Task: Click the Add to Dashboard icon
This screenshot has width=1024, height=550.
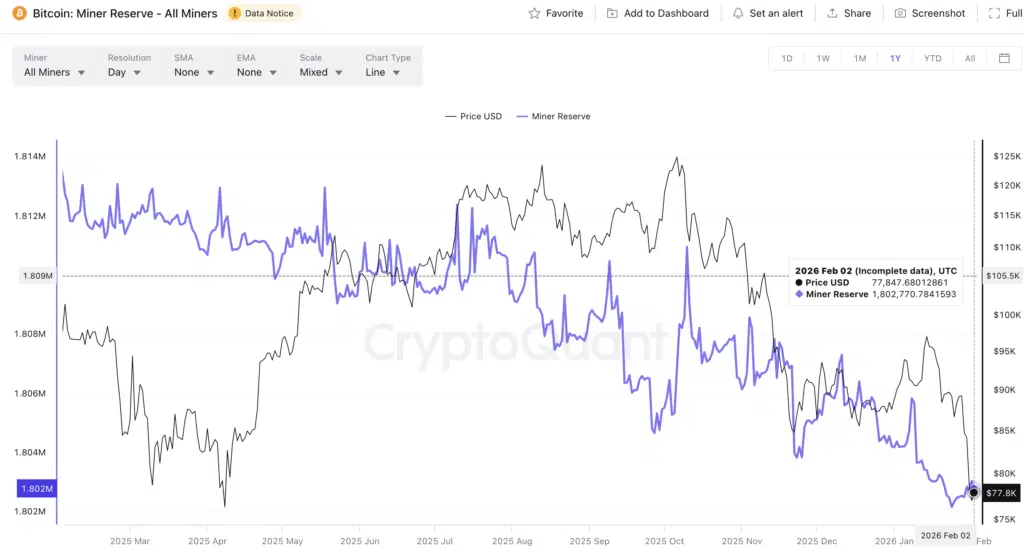Action: coord(612,14)
